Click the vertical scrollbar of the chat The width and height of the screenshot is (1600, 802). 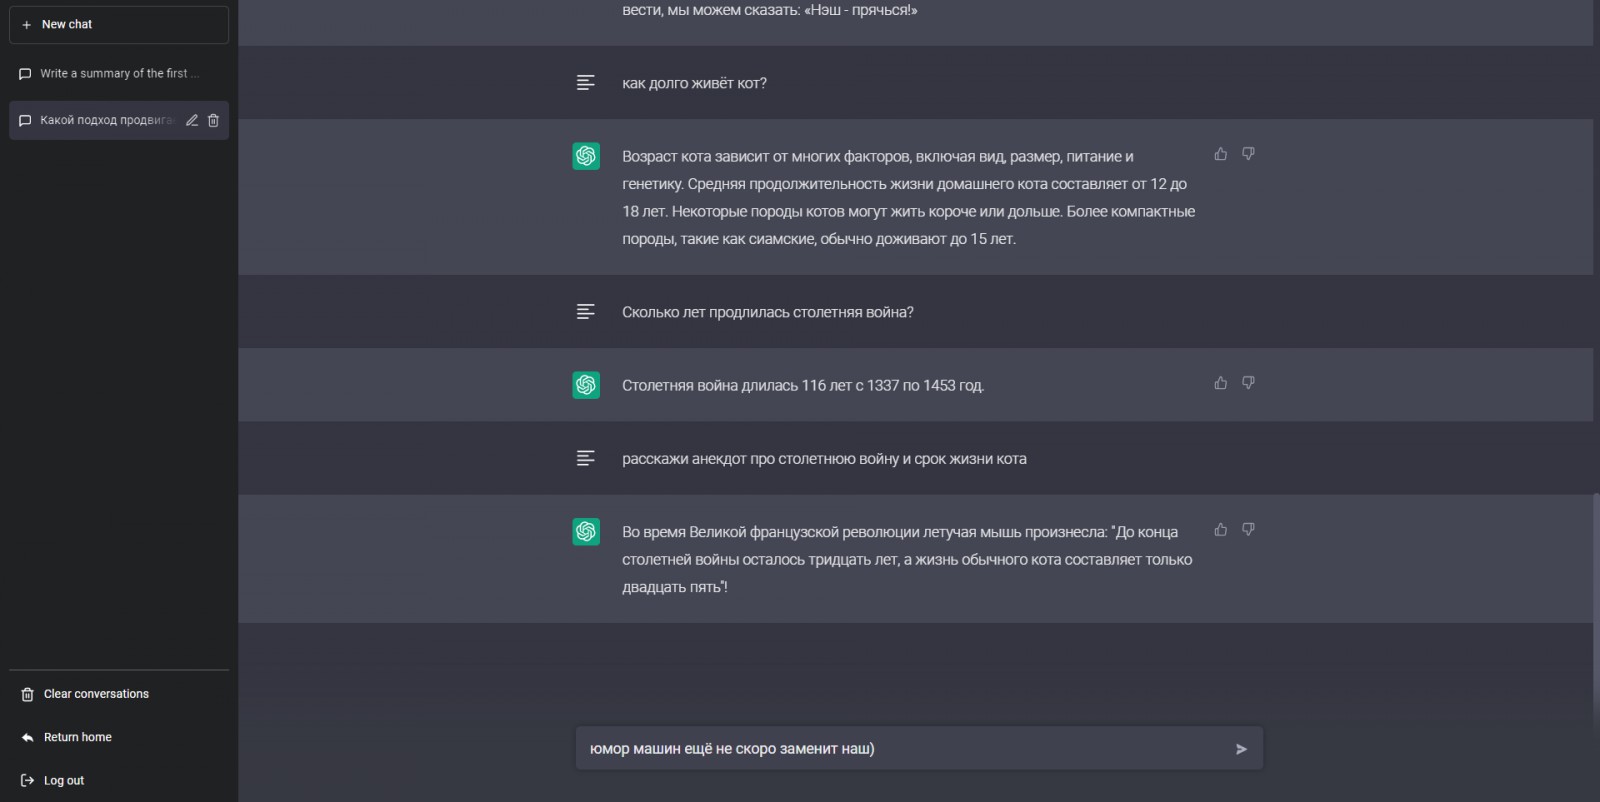(x=1596, y=606)
